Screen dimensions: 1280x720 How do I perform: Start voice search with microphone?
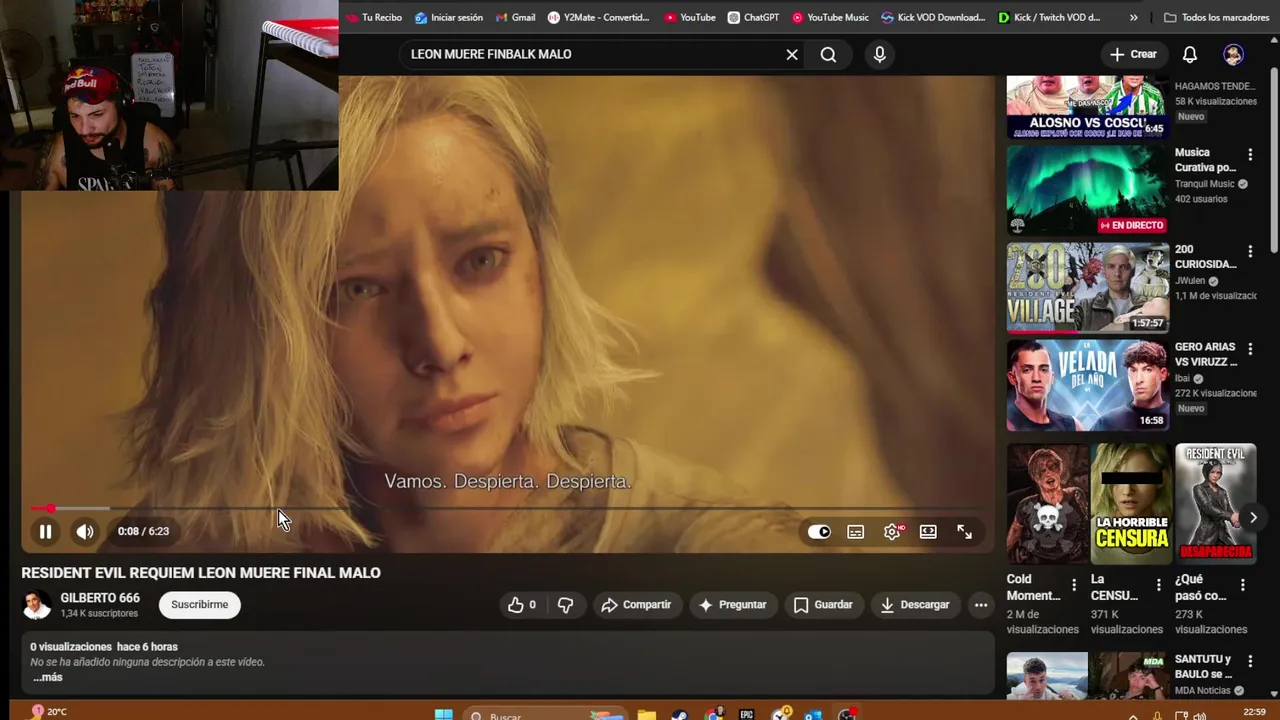[x=879, y=54]
